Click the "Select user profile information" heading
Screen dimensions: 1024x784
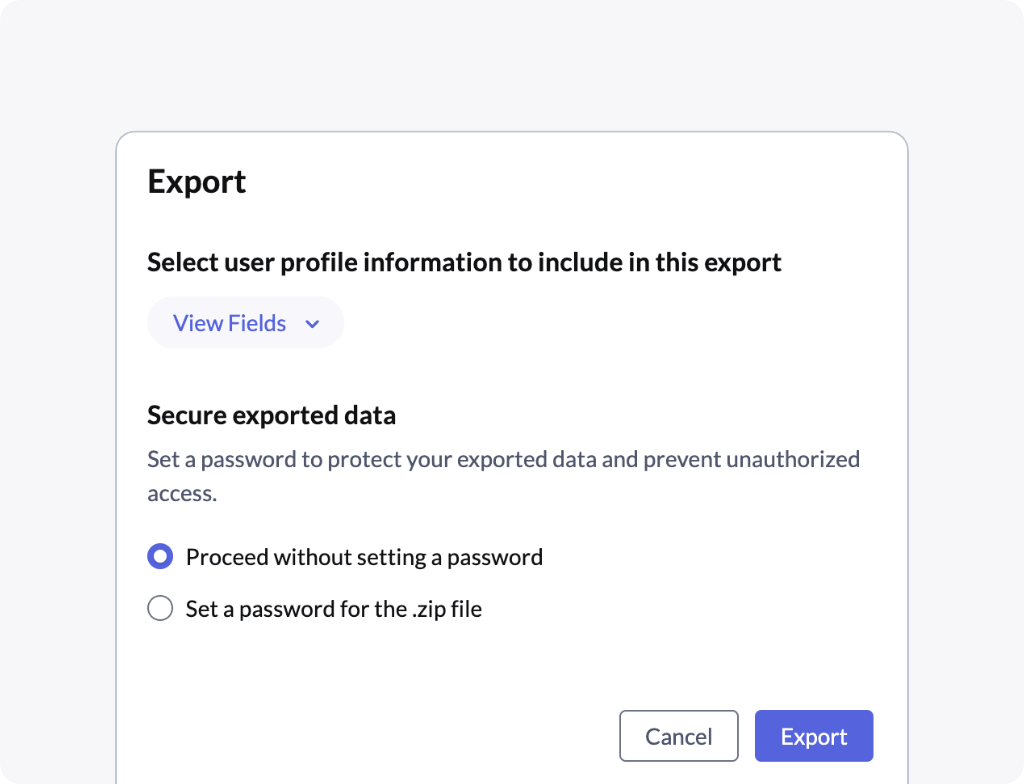click(464, 262)
